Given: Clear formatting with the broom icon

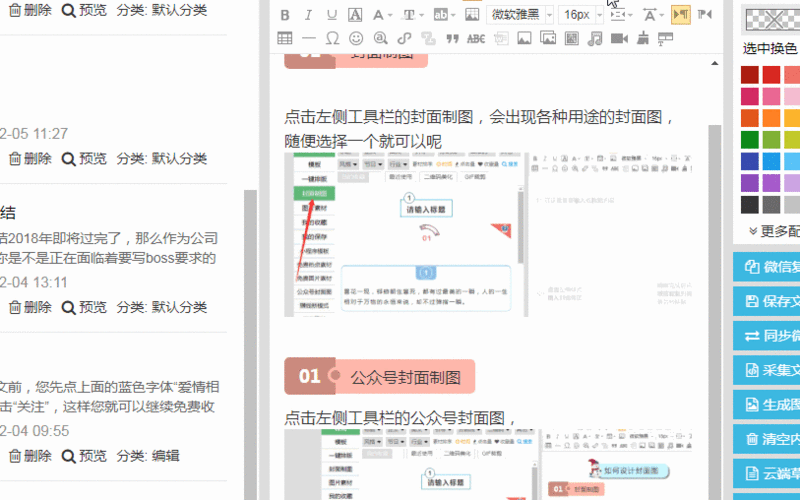Looking at the screenshot, I should (x=643, y=38).
